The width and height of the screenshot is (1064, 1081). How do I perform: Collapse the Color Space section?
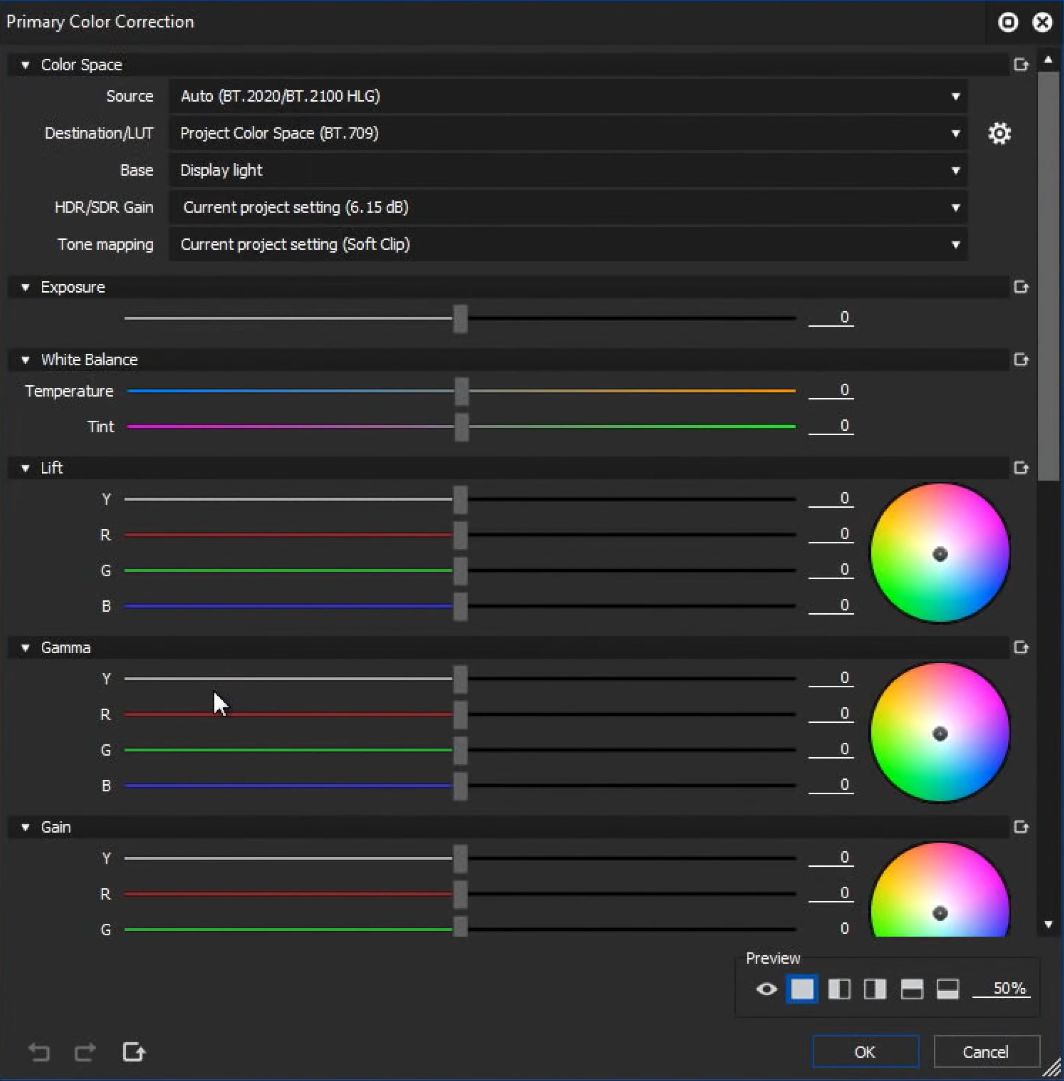click(x=26, y=65)
